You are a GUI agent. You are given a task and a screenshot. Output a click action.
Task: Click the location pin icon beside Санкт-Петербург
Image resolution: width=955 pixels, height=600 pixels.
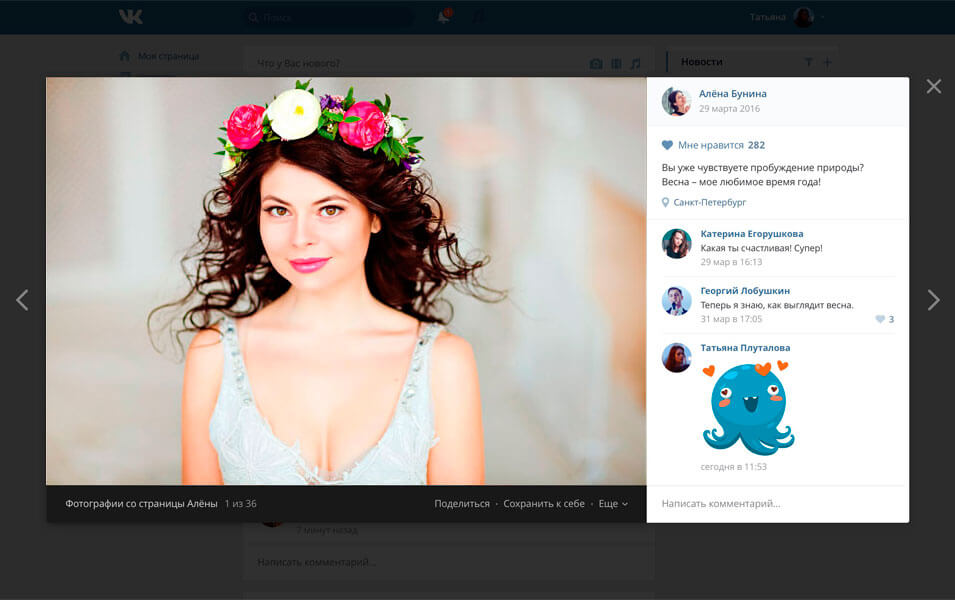pyautogui.click(x=665, y=202)
